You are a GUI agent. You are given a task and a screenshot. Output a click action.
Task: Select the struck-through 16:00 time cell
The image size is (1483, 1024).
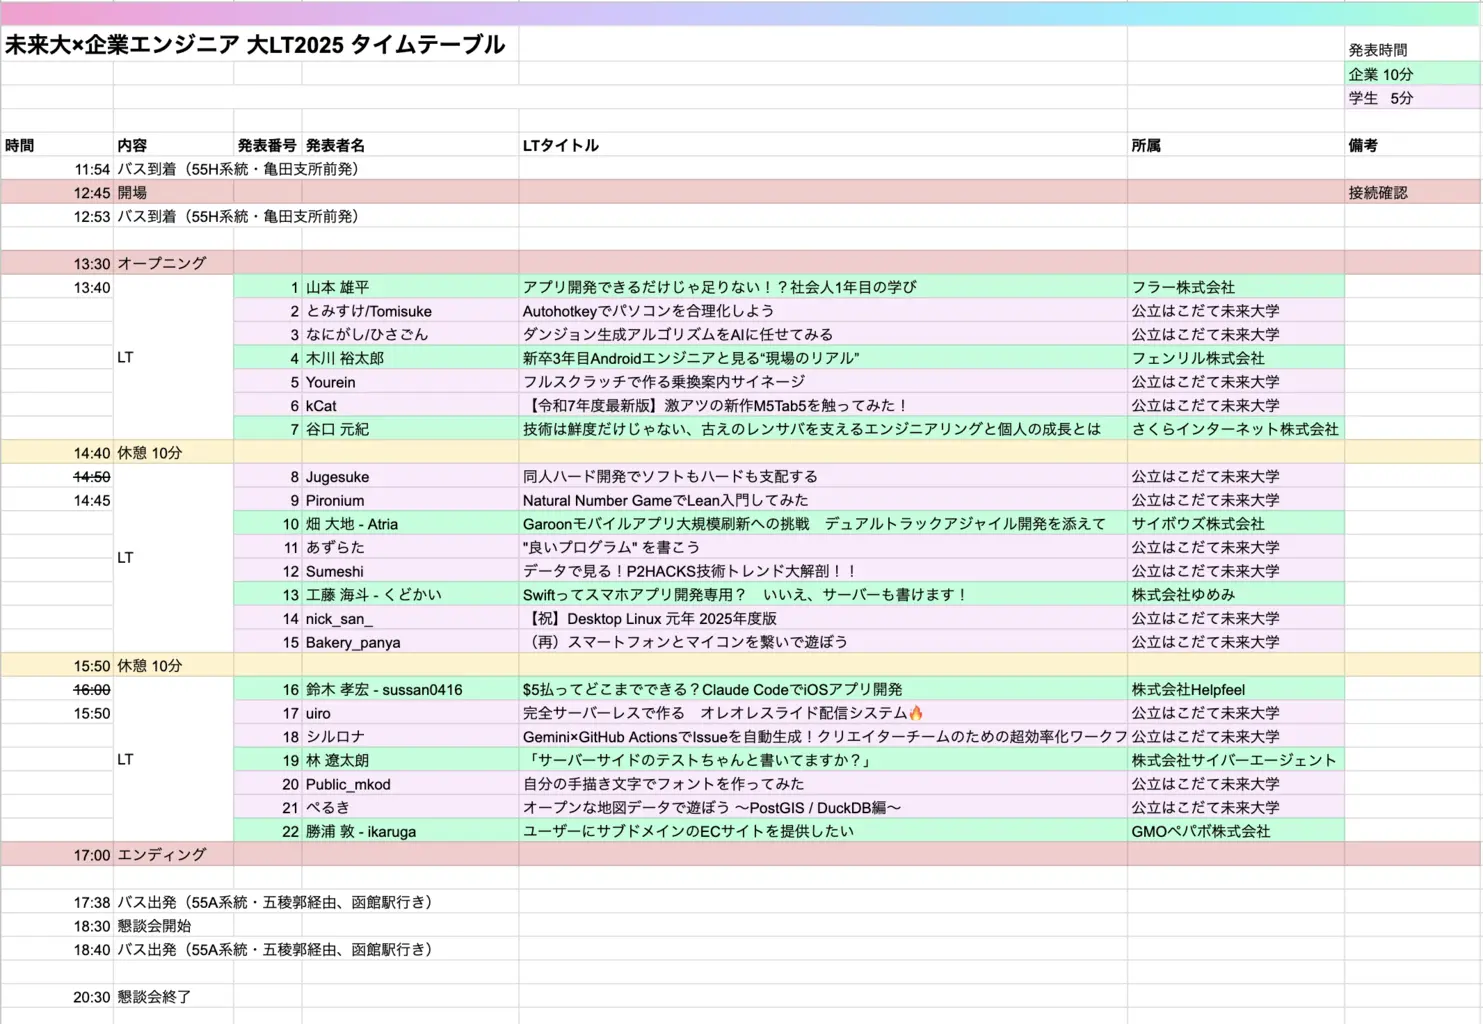91,690
